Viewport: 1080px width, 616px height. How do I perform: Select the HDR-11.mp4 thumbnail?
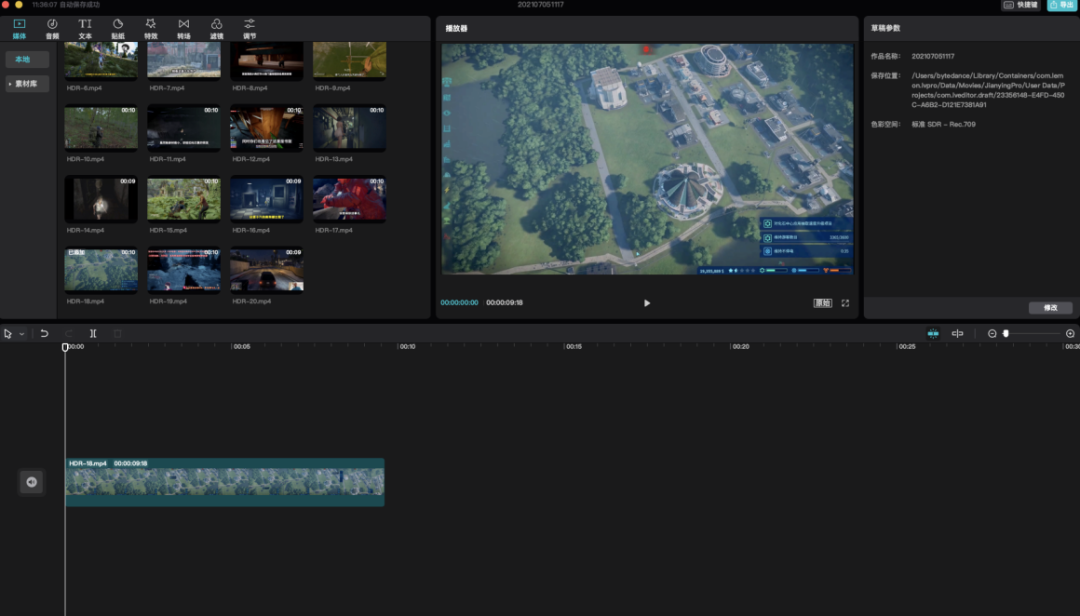(x=184, y=127)
